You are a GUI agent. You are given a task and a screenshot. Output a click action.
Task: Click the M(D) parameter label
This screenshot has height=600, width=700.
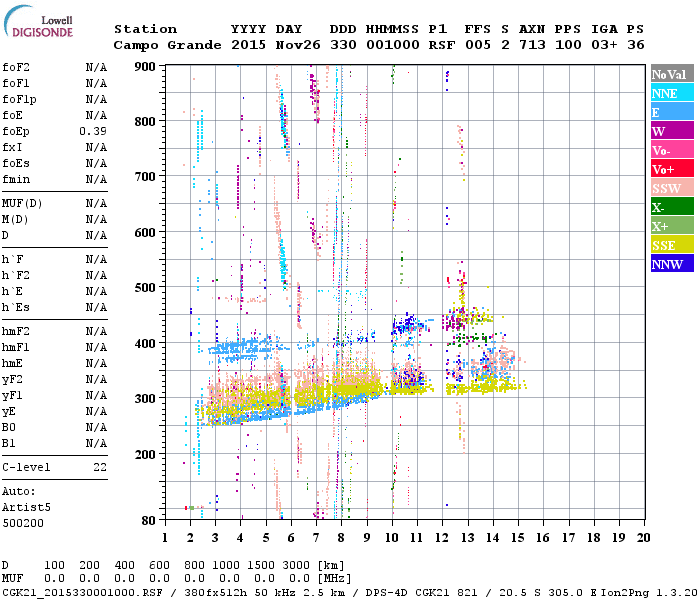click(15, 220)
